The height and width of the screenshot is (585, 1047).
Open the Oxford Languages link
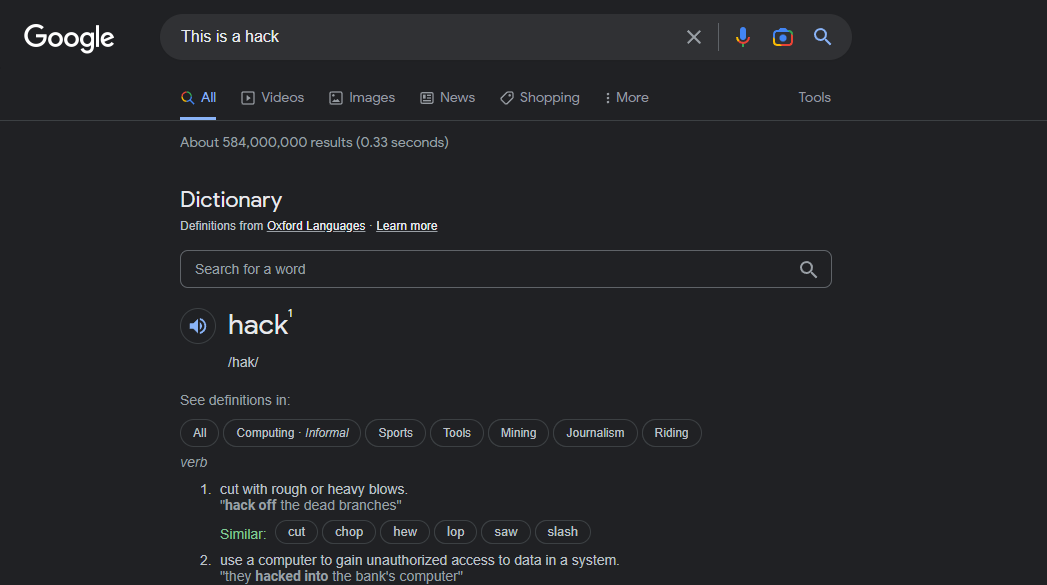click(316, 226)
